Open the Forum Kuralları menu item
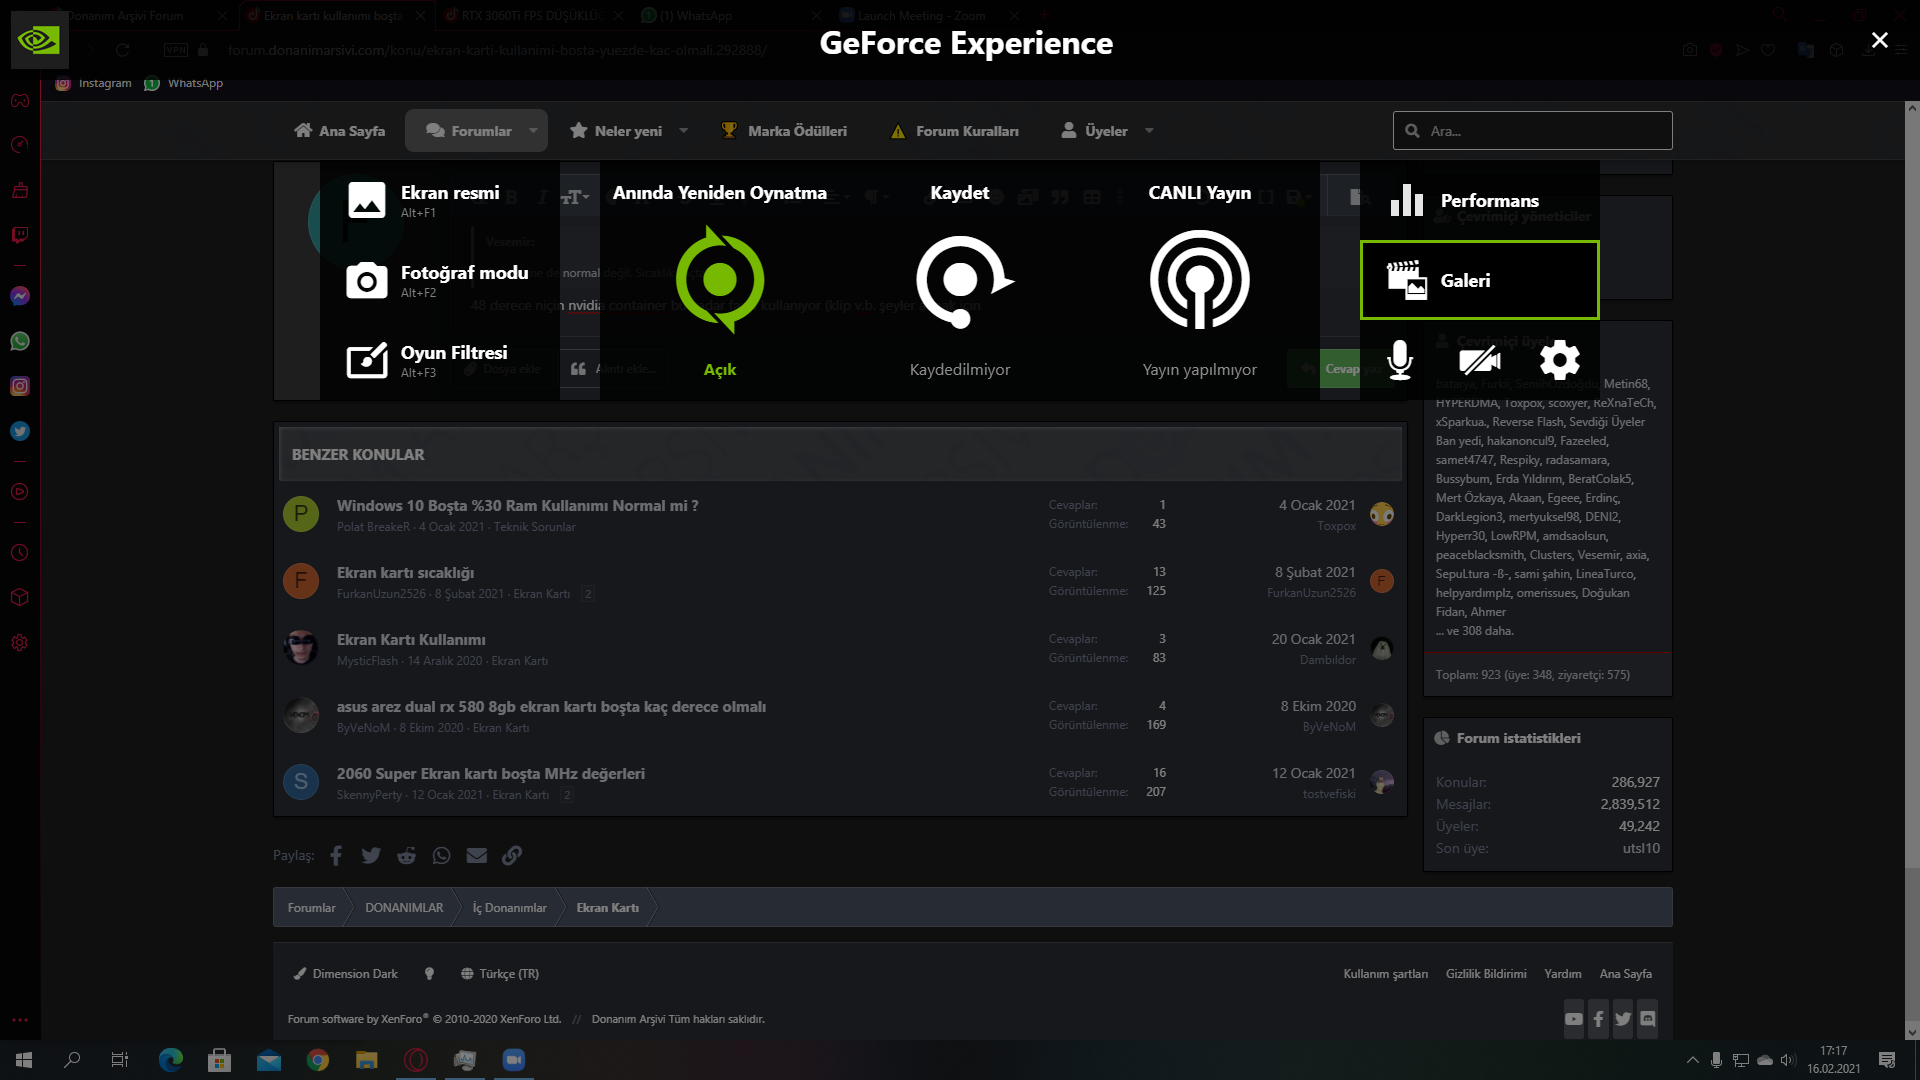Viewport: 1920px width, 1080px height. (955, 131)
